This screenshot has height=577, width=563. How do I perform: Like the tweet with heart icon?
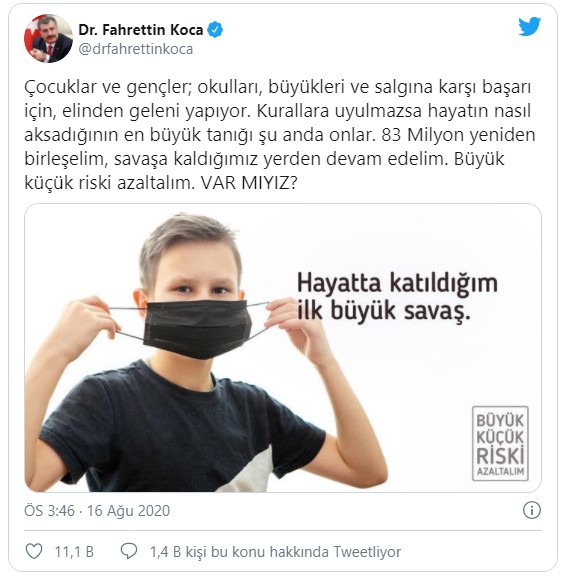(34, 552)
